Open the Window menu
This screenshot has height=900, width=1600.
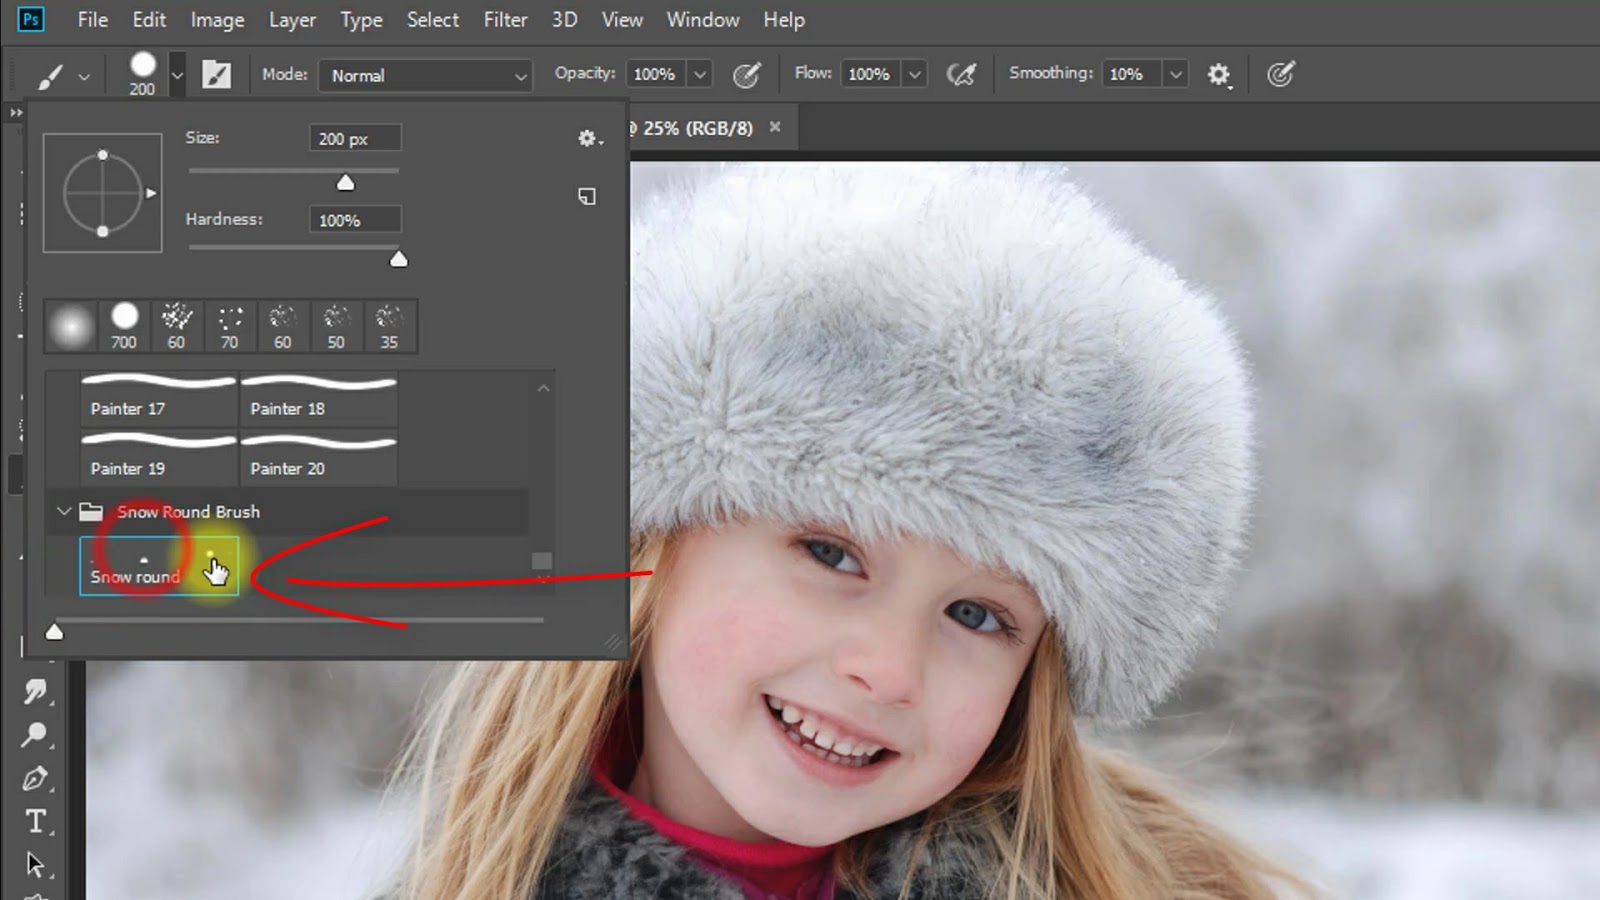click(x=703, y=19)
